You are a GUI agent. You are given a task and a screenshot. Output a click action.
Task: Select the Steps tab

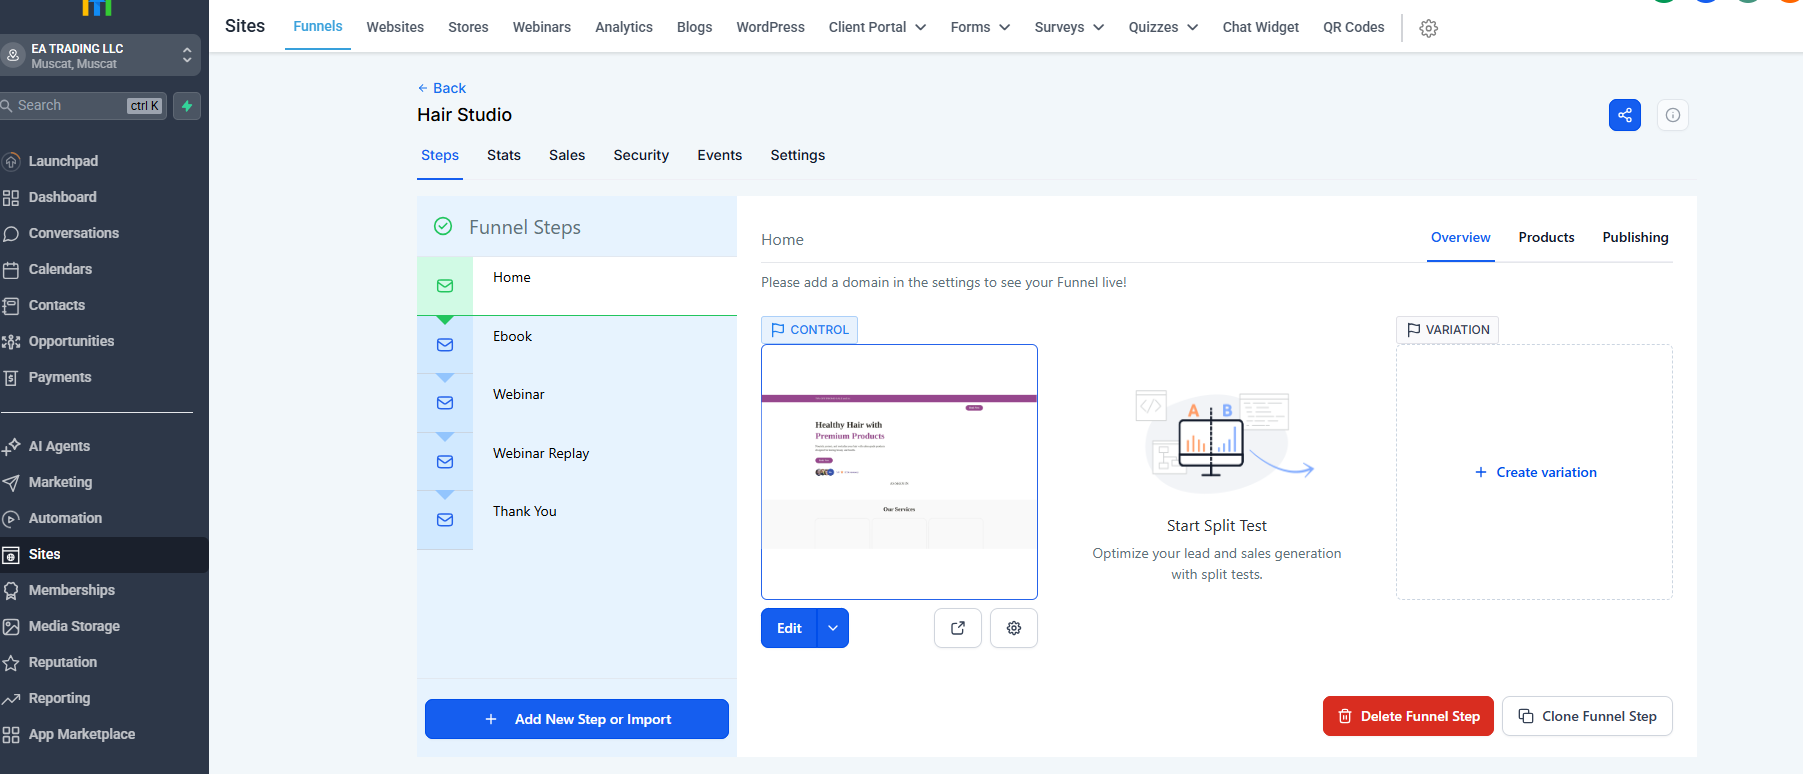tap(440, 155)
